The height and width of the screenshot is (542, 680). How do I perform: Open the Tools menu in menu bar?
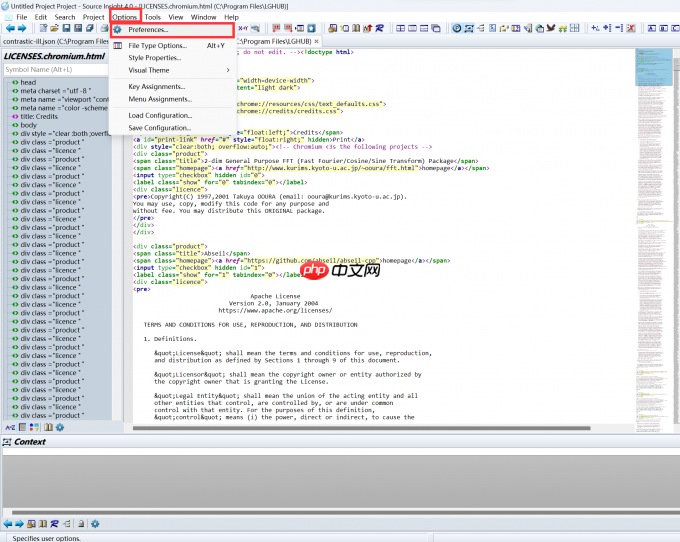[x=152, y=17]
